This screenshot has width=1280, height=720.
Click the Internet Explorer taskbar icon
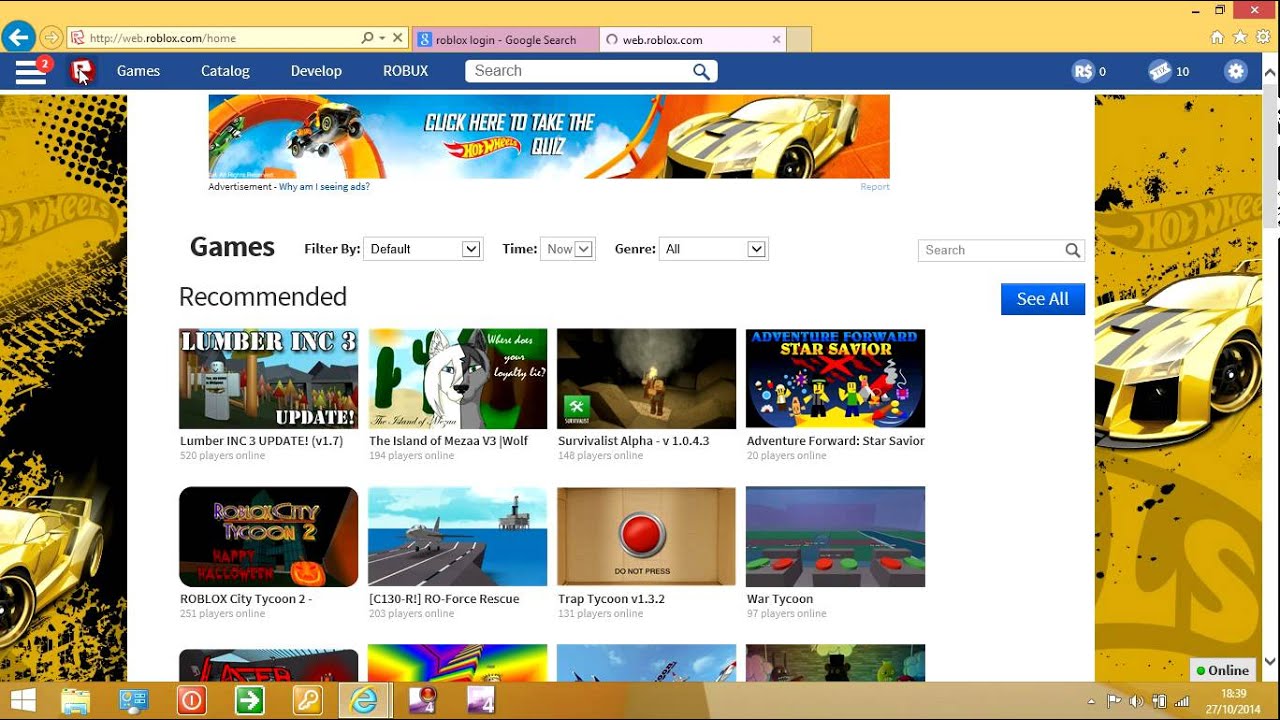click(363, 700)
